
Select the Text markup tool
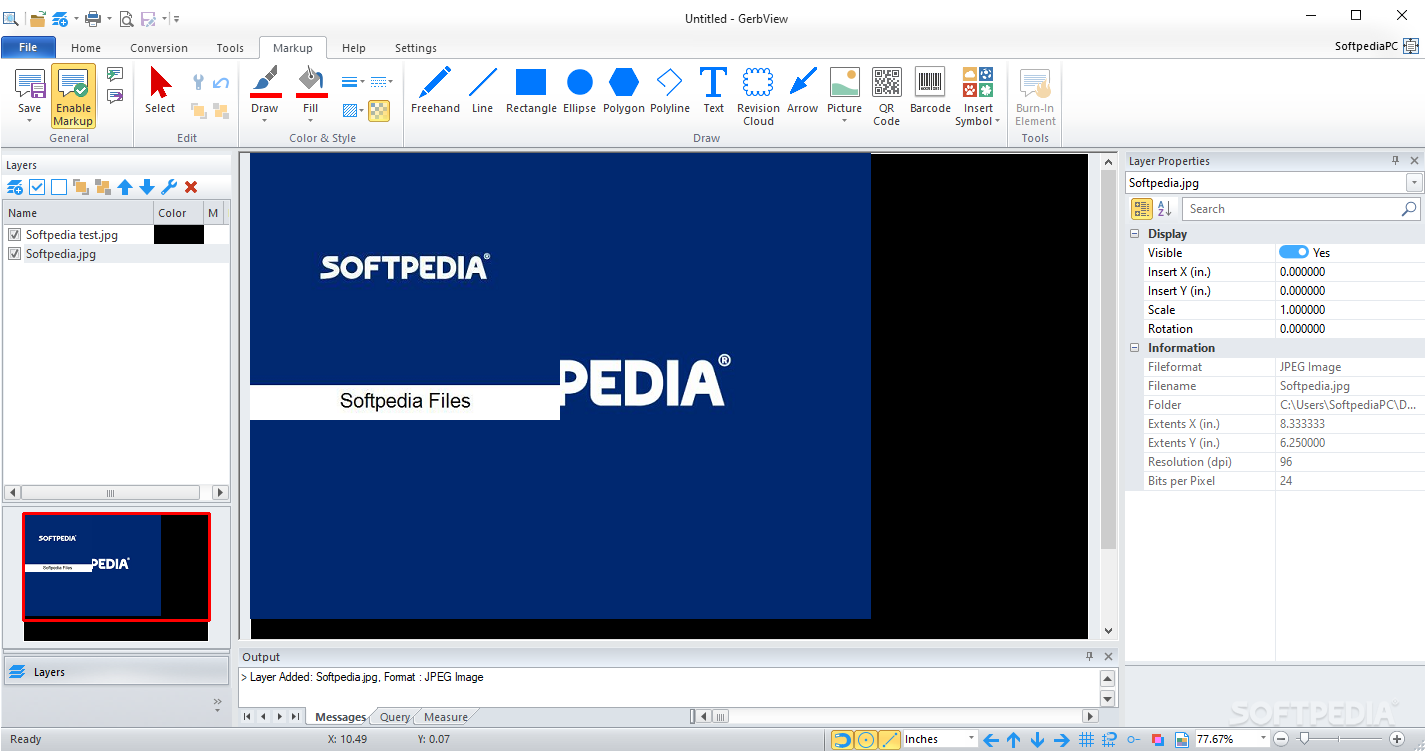(713, 91)
